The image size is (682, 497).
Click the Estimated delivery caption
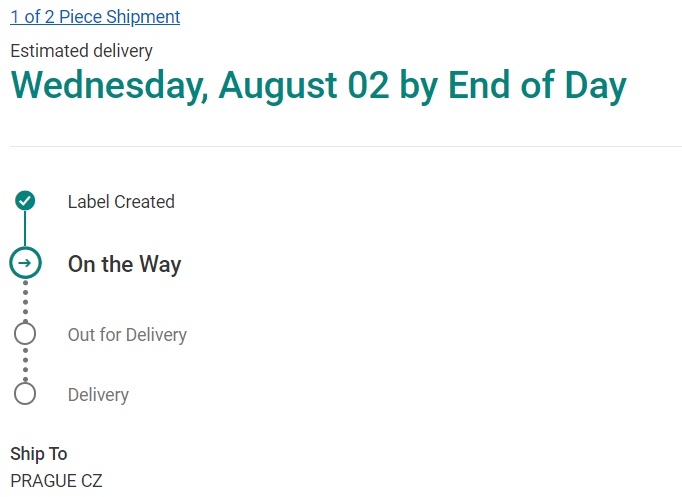tap(81, 51)
